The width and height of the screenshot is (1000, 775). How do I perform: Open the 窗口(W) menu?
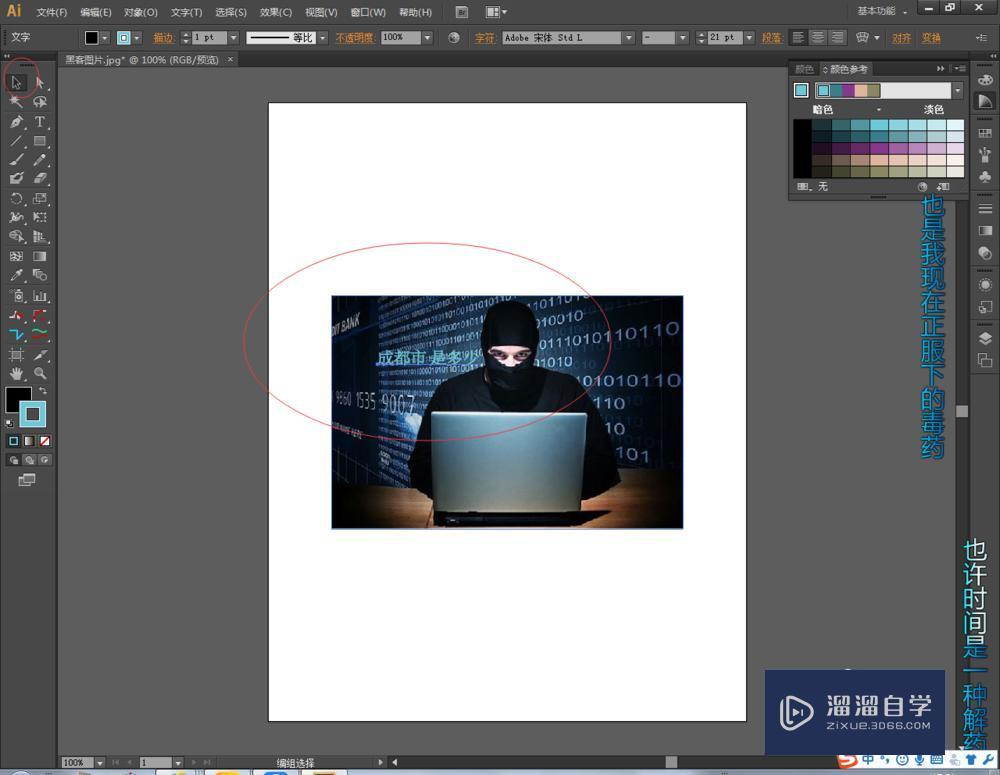click(x=368, y=12)
